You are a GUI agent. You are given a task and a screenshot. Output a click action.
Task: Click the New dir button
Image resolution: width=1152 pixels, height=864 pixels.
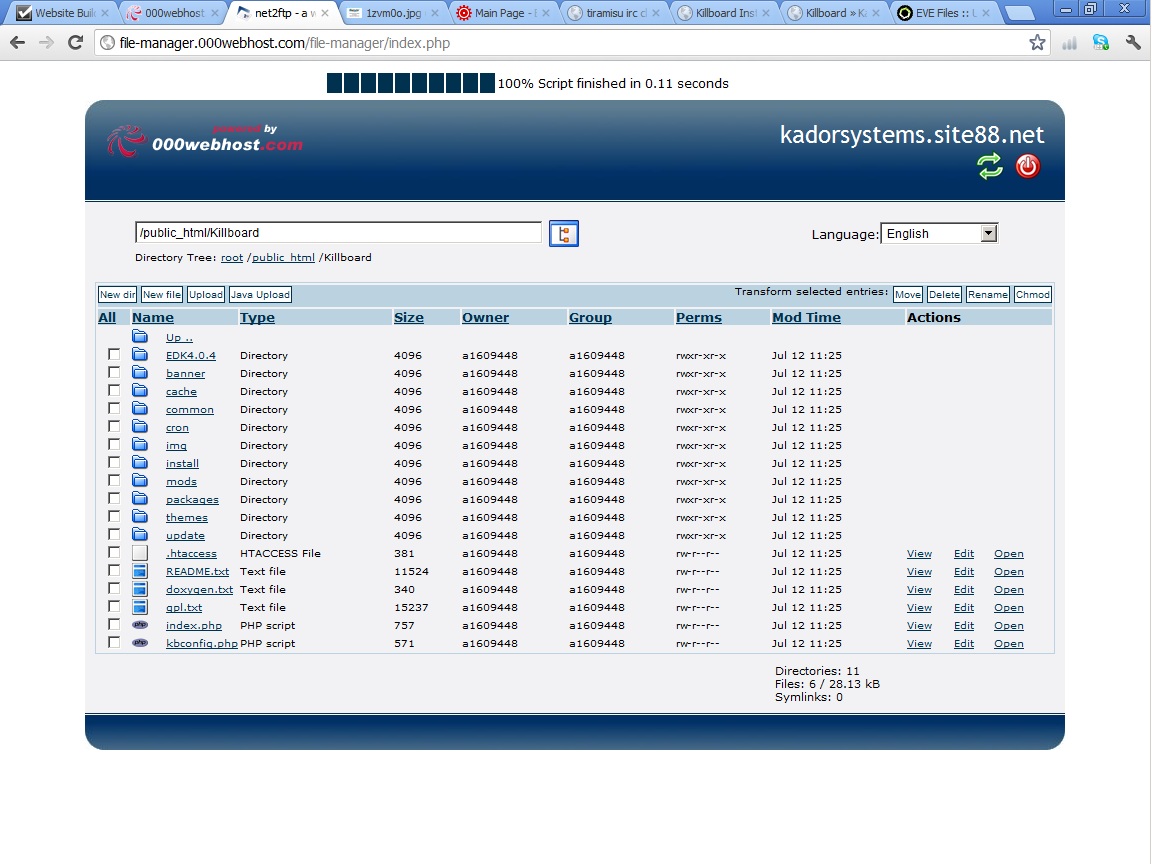[118, 295]
